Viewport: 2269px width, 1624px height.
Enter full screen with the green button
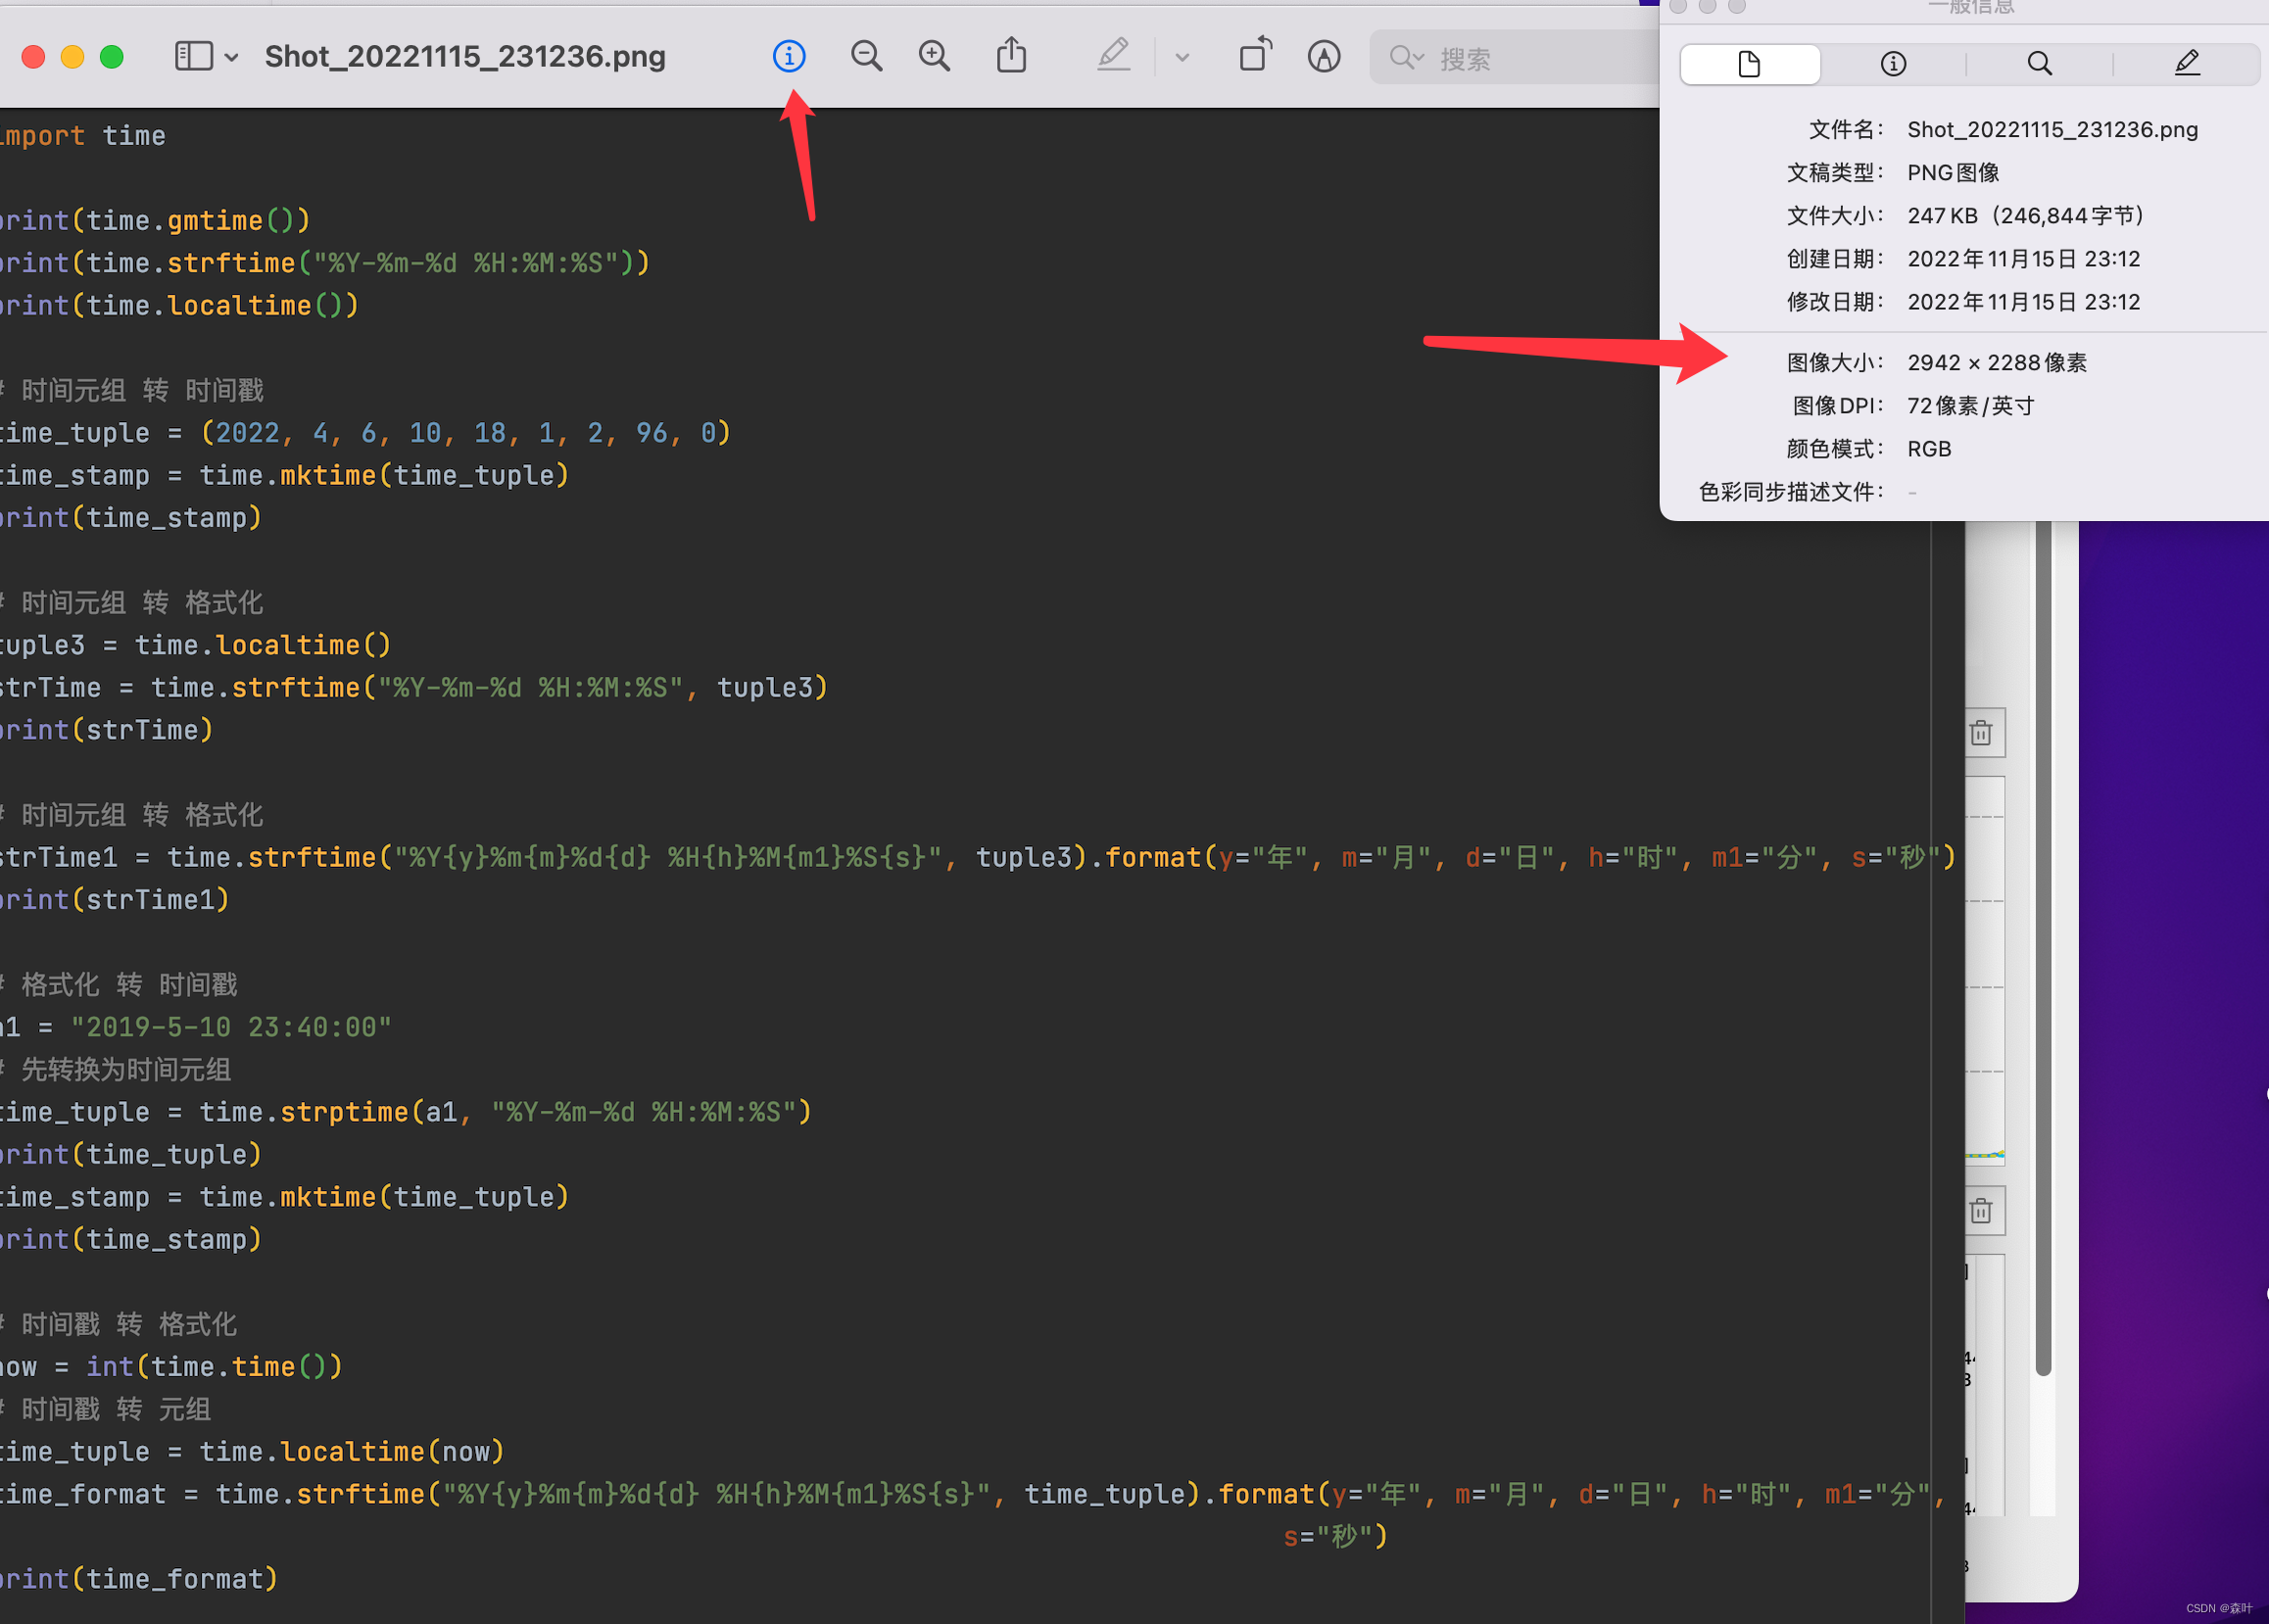pyautogui.click(x=112, y=57)
